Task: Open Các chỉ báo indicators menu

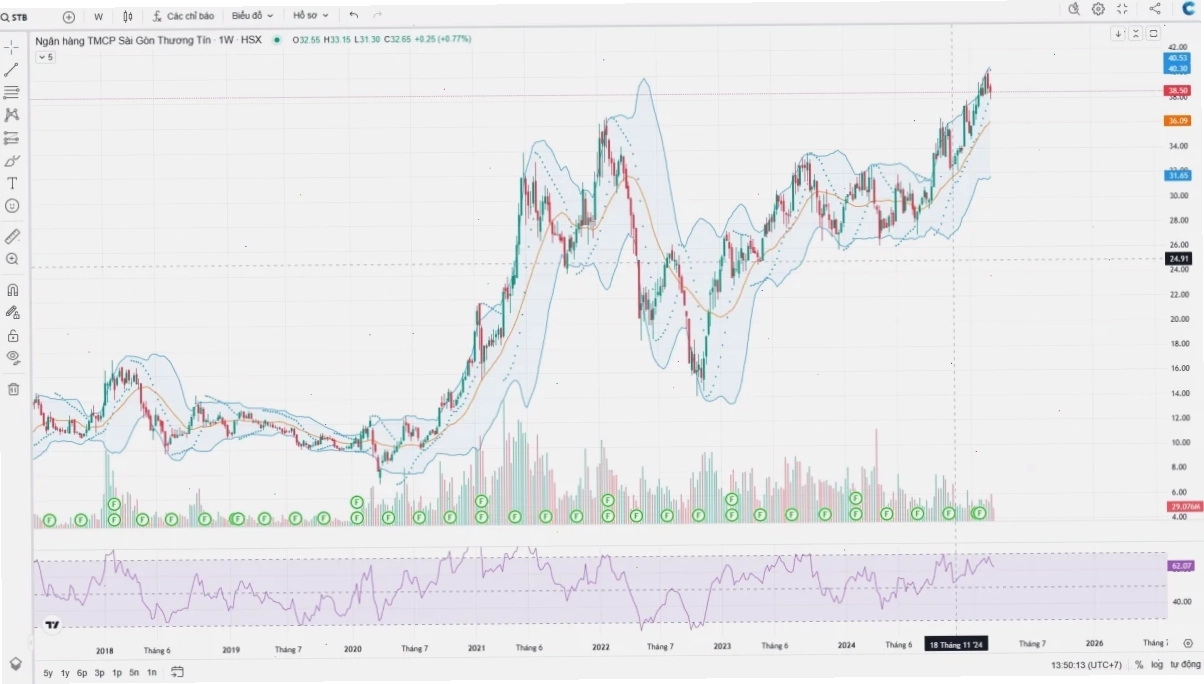Action: 183,16
